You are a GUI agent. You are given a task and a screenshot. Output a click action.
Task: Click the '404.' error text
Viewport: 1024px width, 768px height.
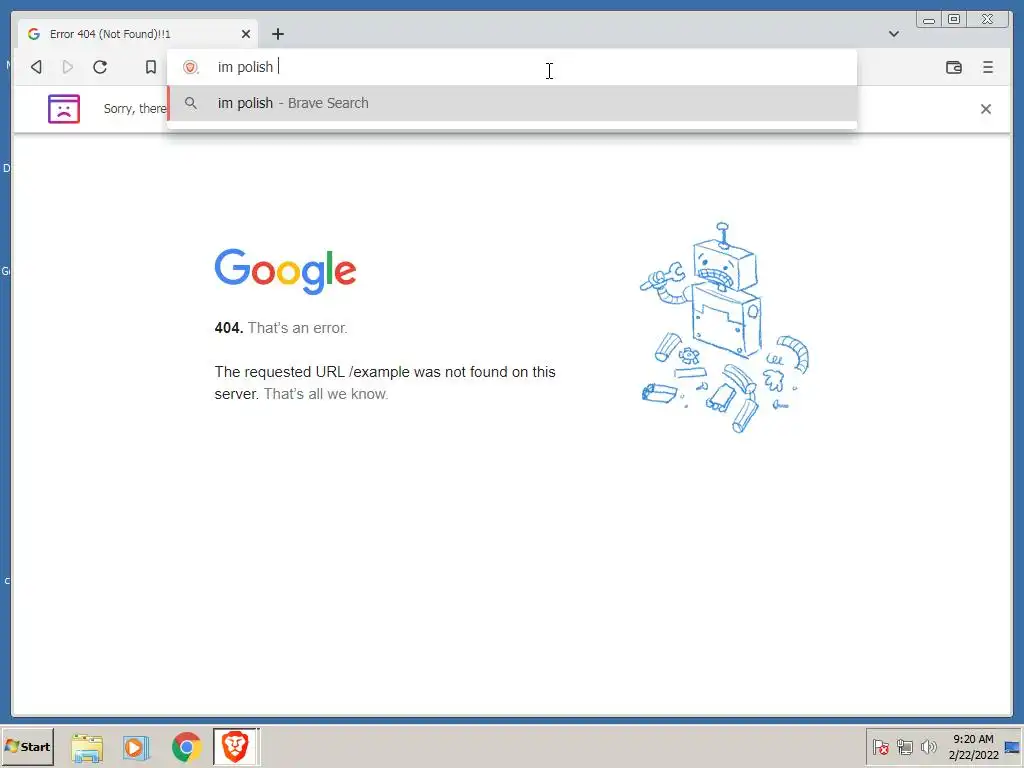[x=229, y=328]
